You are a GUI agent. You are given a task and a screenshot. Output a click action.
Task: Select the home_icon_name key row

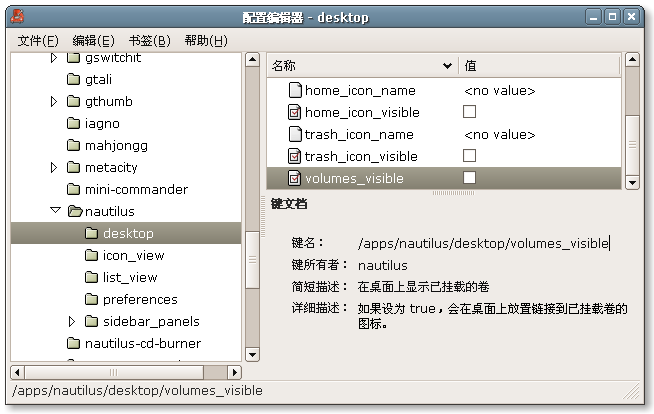pos(444,90)
